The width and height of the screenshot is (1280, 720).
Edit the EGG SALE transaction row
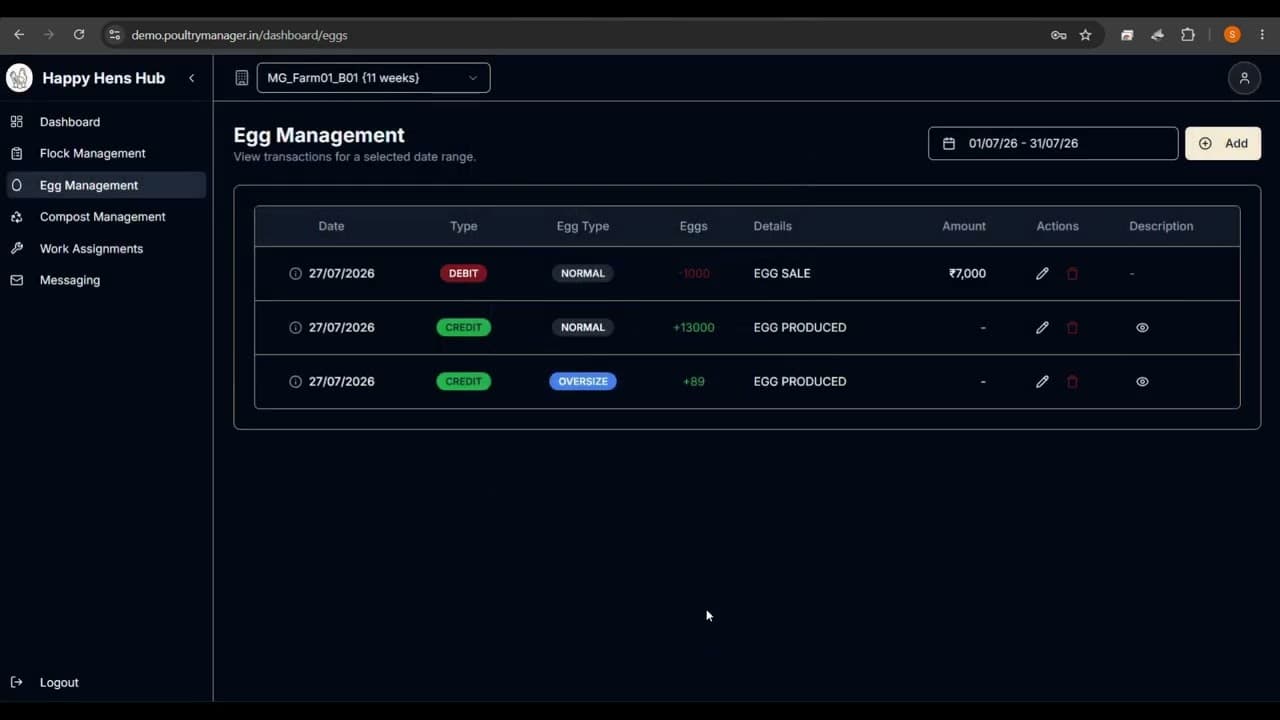1042,273
